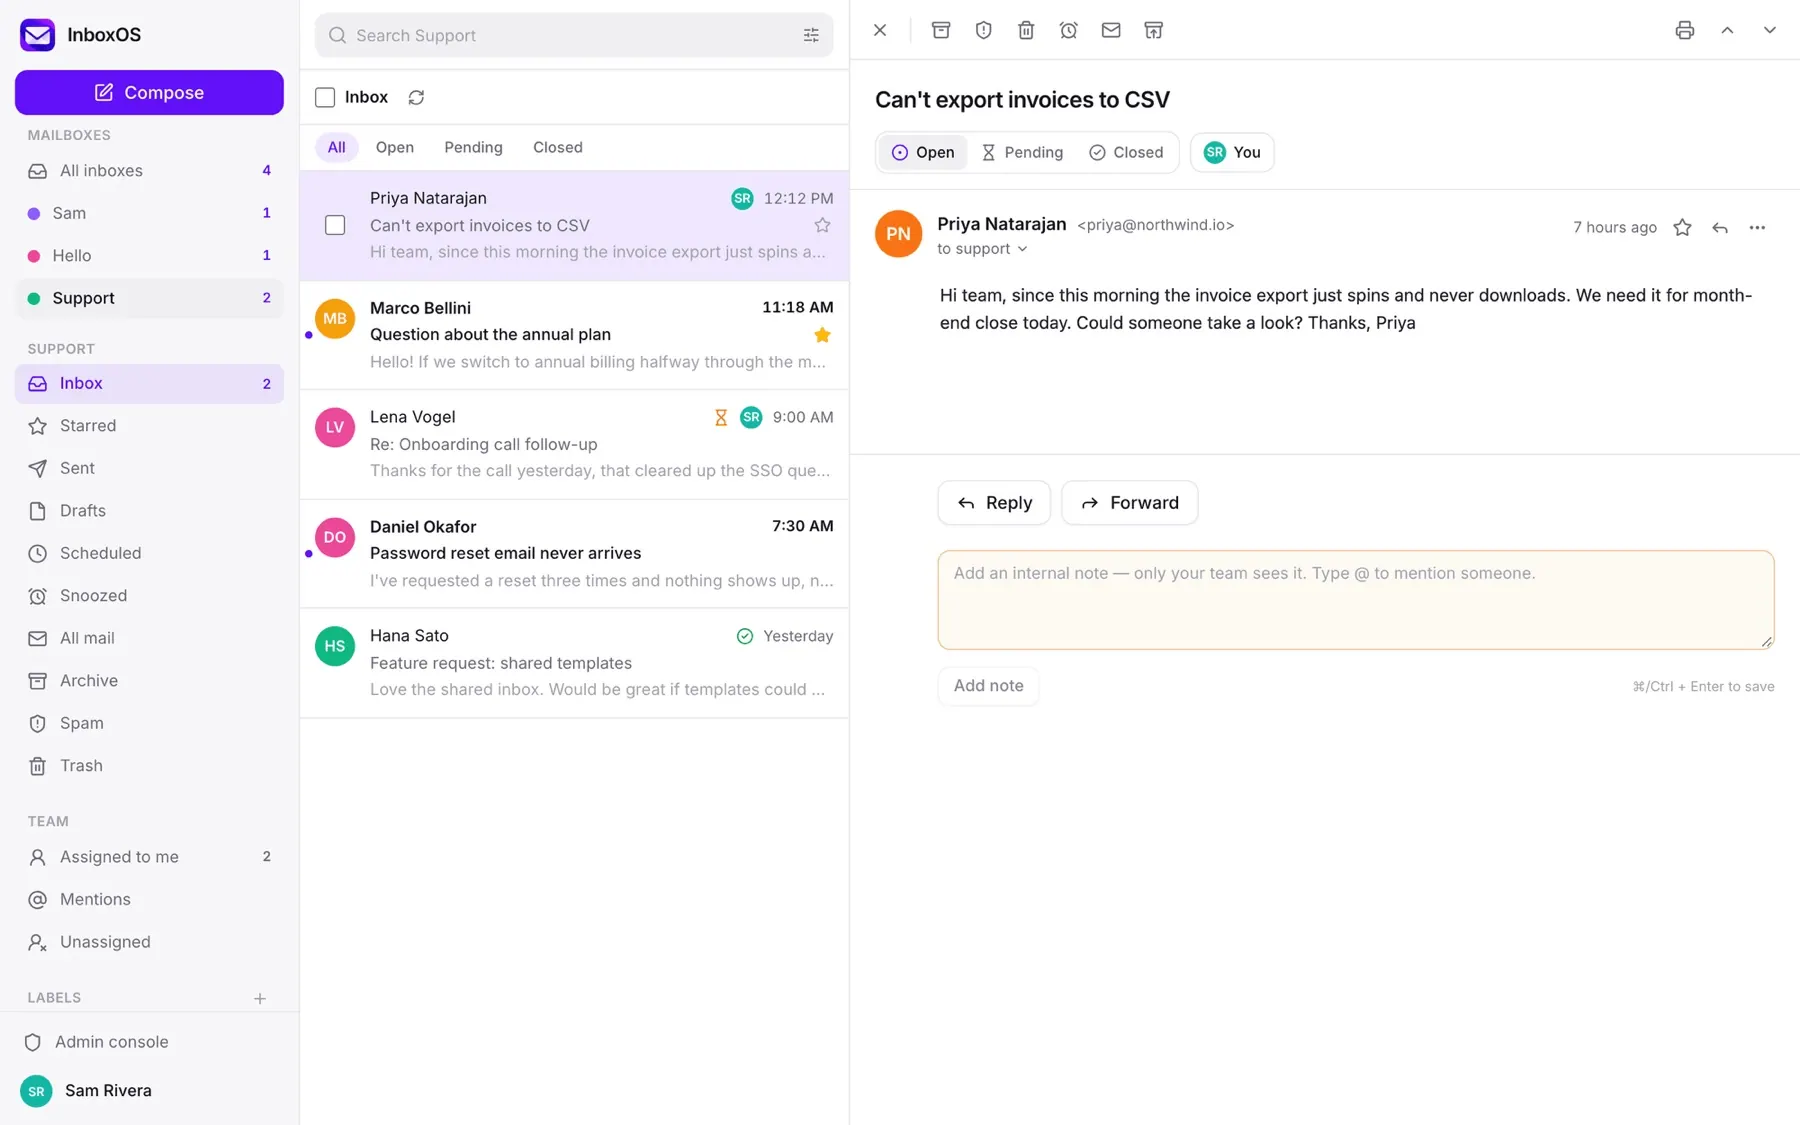Image resolution: width=1800 pixels, height=1125 pixels.
Task: Go to previous conversation with up chevron
Action: coord(1727,30)
